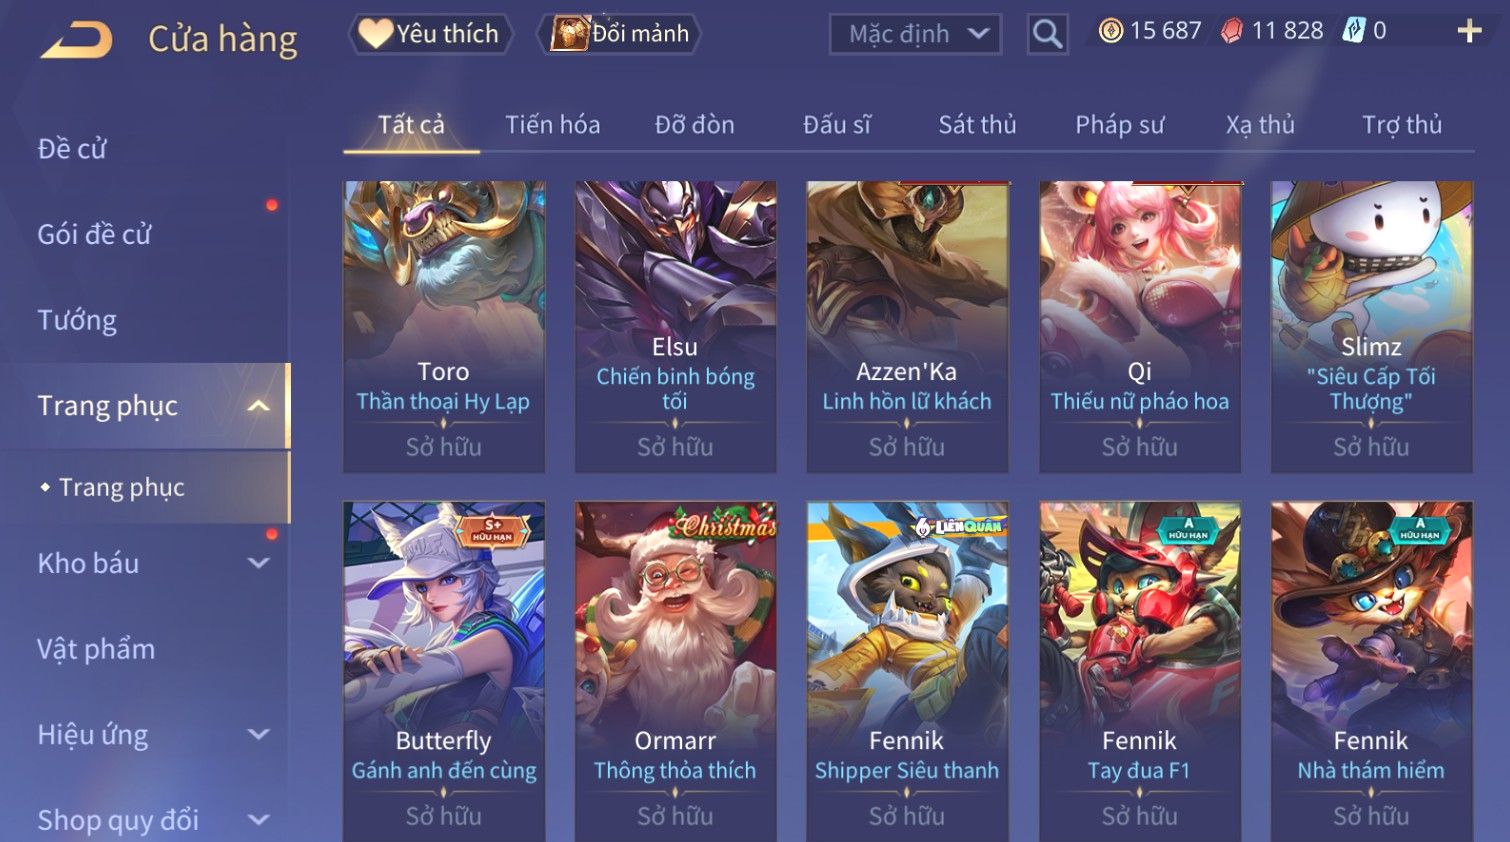This screenshot has width=1510, height=842.
Task: Select the Tiến hóa filter tab
Action: pos(552,125)
